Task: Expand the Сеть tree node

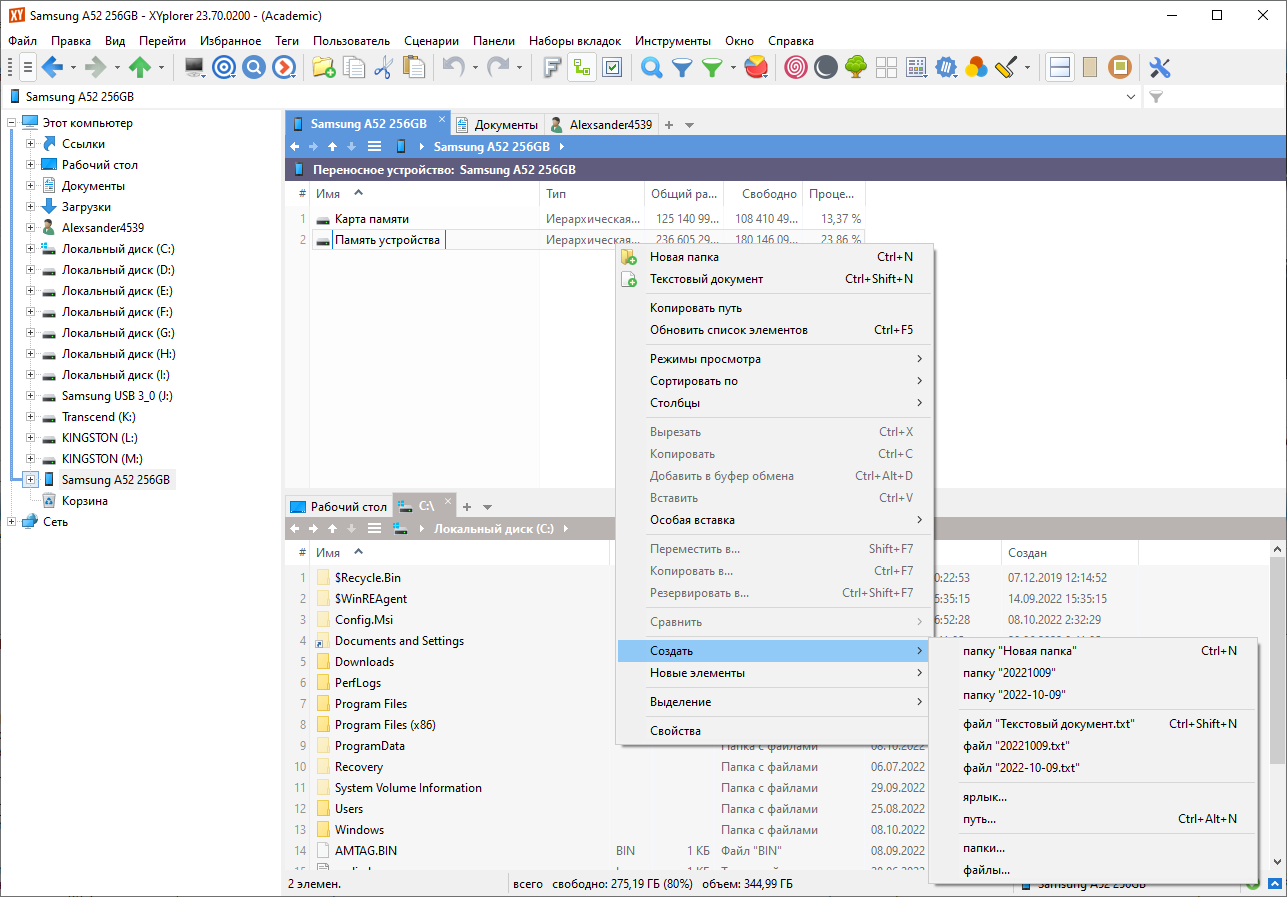Action: click(12, 521)
